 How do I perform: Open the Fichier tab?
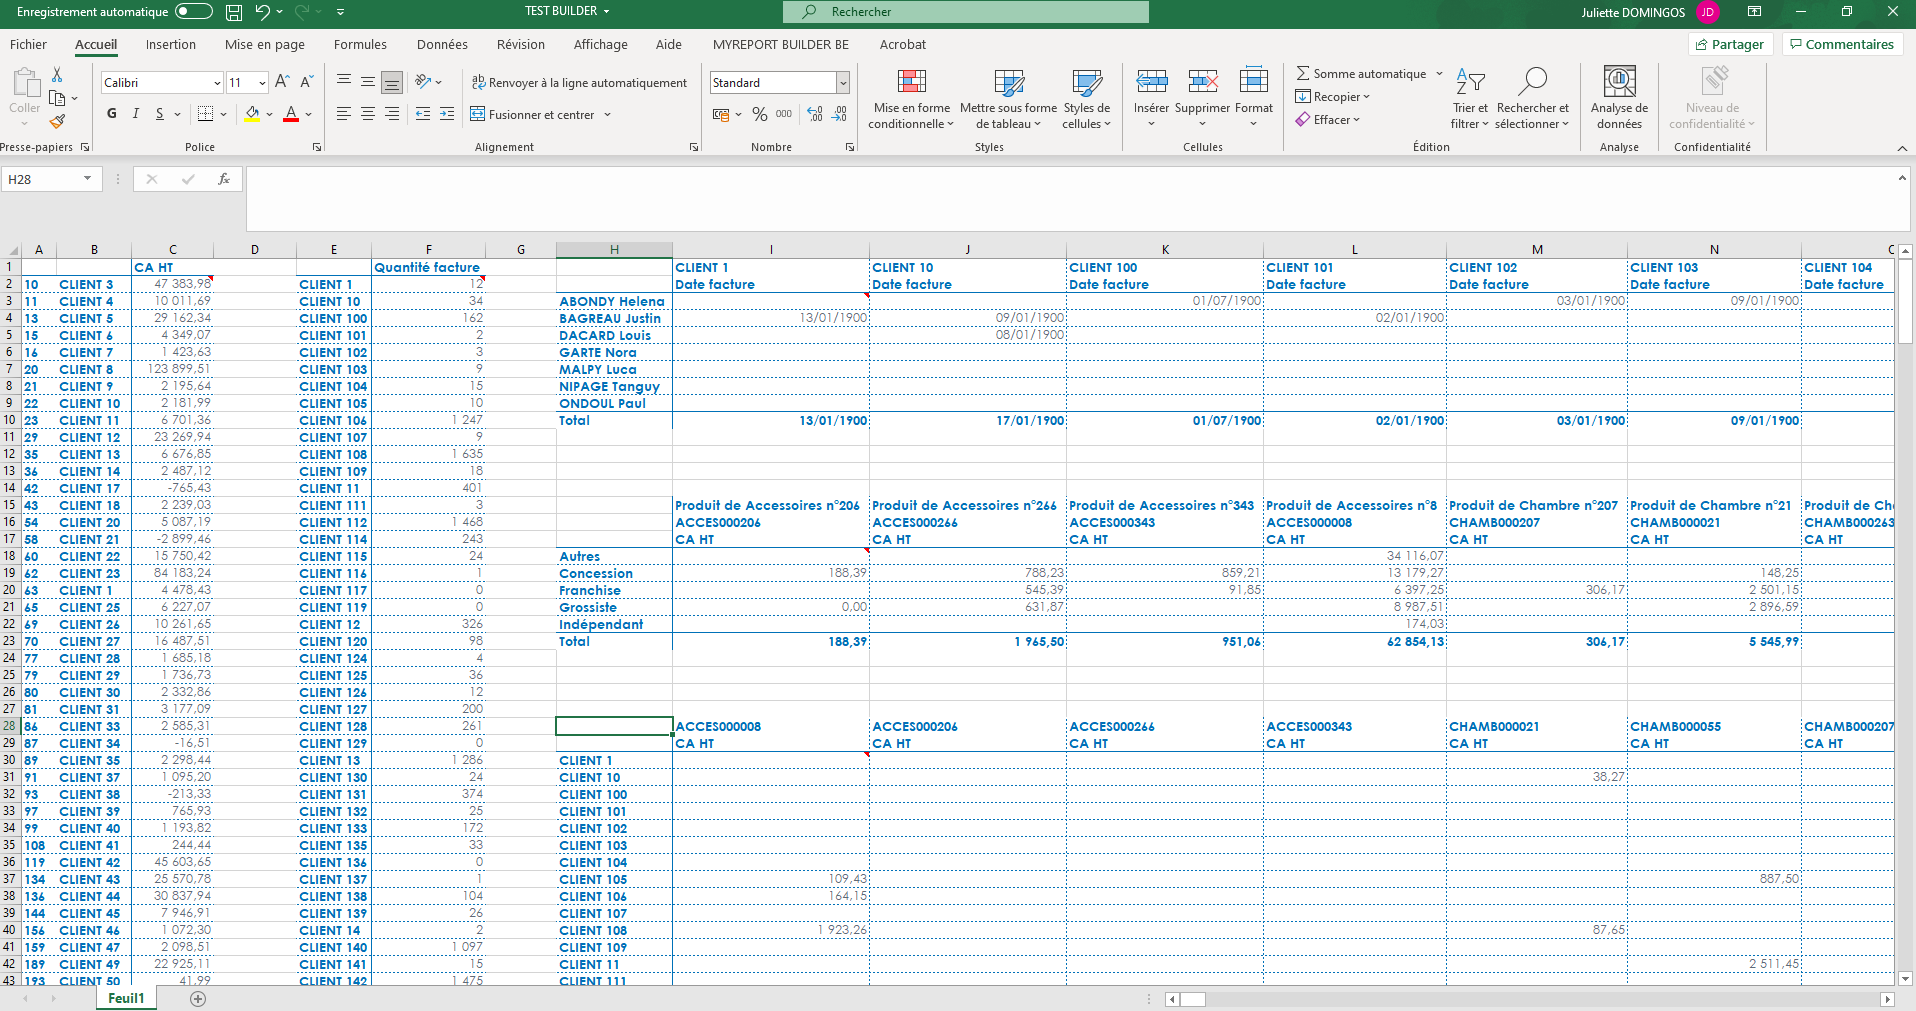(x=28, y=45)
